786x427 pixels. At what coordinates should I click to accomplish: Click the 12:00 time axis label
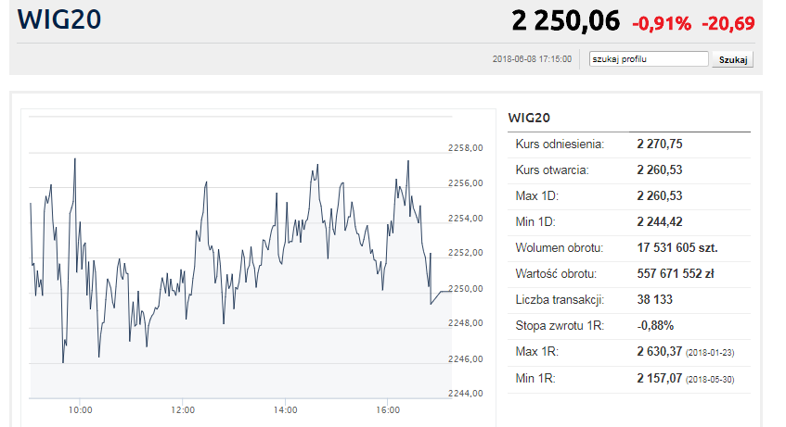(183, 410)
